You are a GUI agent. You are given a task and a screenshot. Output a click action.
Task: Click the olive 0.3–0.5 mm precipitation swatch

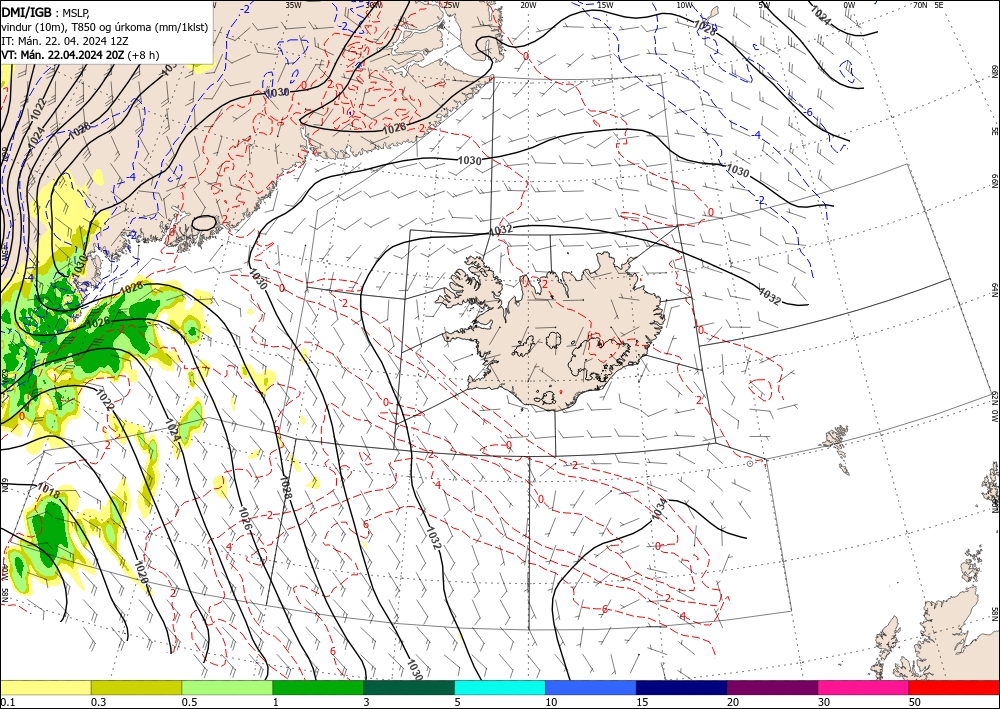[x=136, y=687]
